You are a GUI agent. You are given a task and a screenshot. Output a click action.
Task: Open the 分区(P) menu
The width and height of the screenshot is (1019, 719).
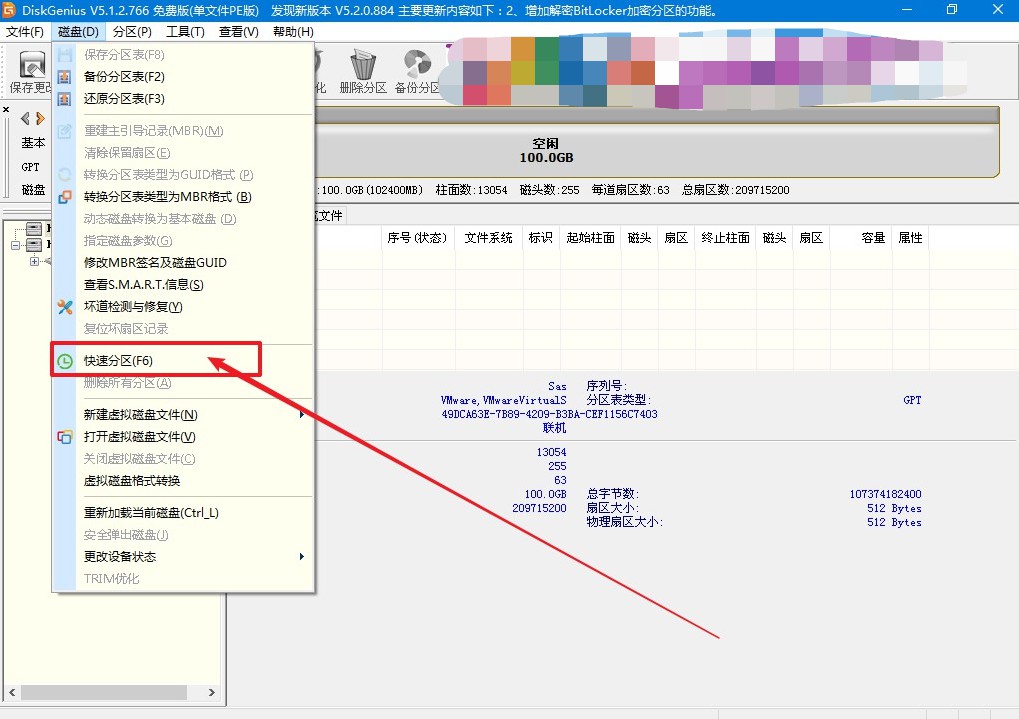coord(132,32)
